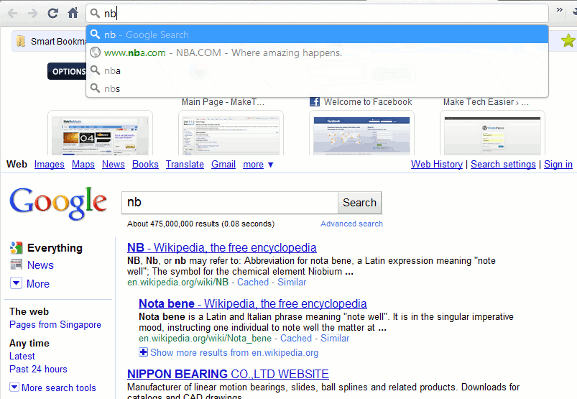Pick the 'nba' search suggestion
577x399 pixels.
pos(317,71)
